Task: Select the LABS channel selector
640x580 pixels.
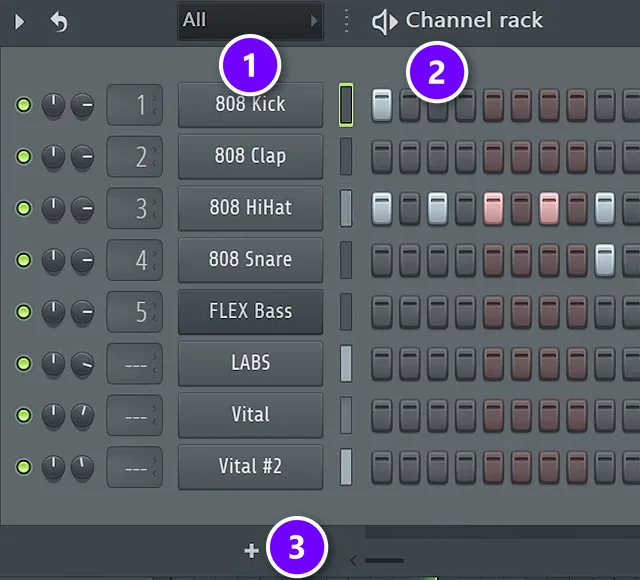Action: point(346,363)
